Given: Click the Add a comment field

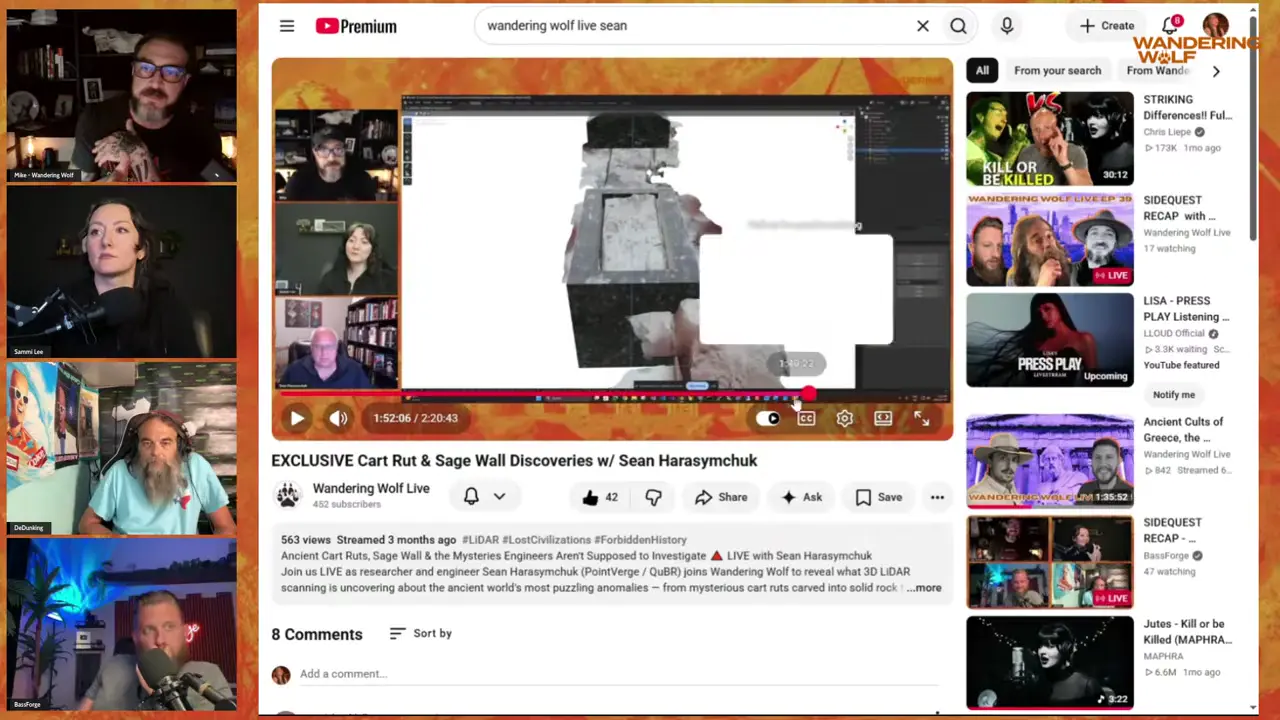Looking at the screenshot, I should coord(619,674).
